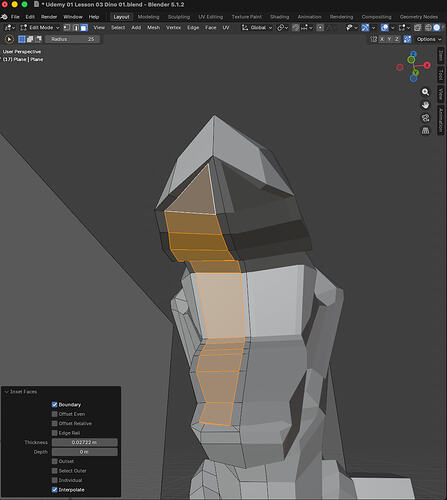Click the pan view hand icon
Image resolution: width=447 pixels, height=500 pixels.
[x=425, y=105]
